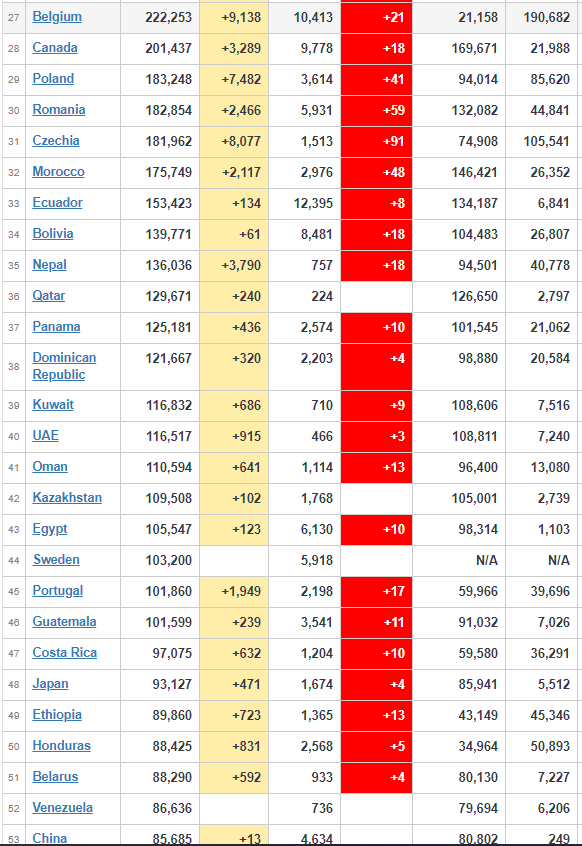Open the Japan country page
The height and width of the screenshot is (846, 582).
(x=50, y=684)
